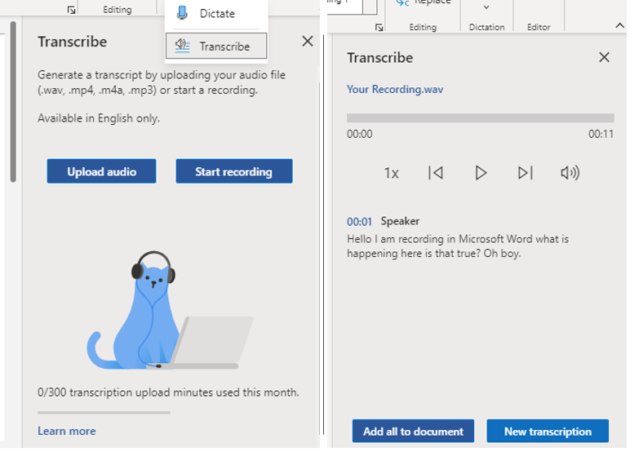The height and width of the screenshot is (452, 630).
Task: Click the Start recording button
Action: [x=234, y=171]
